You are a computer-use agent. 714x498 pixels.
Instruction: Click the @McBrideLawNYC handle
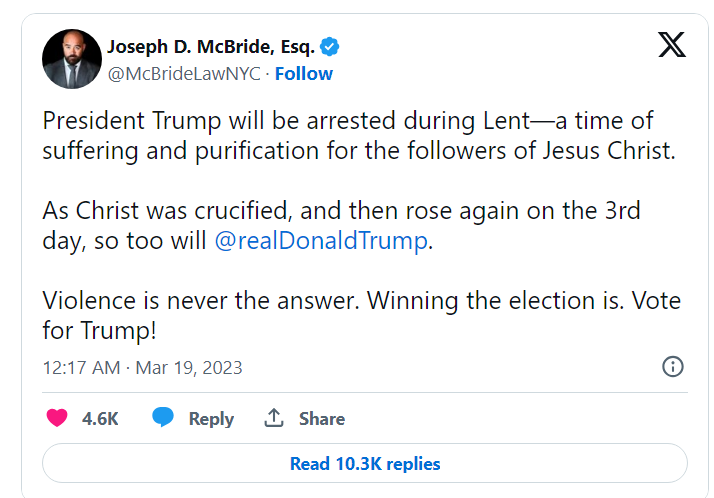pos(184,74)
